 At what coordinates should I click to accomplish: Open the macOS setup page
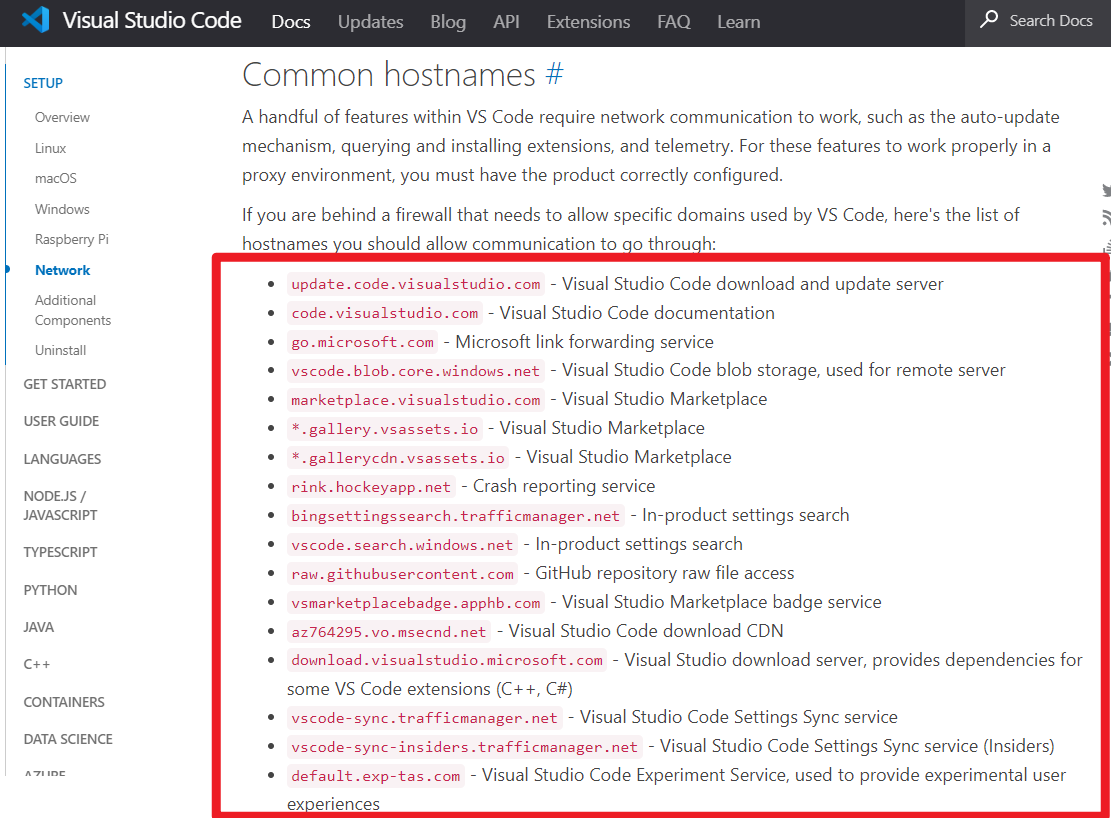tap(56, 179)
